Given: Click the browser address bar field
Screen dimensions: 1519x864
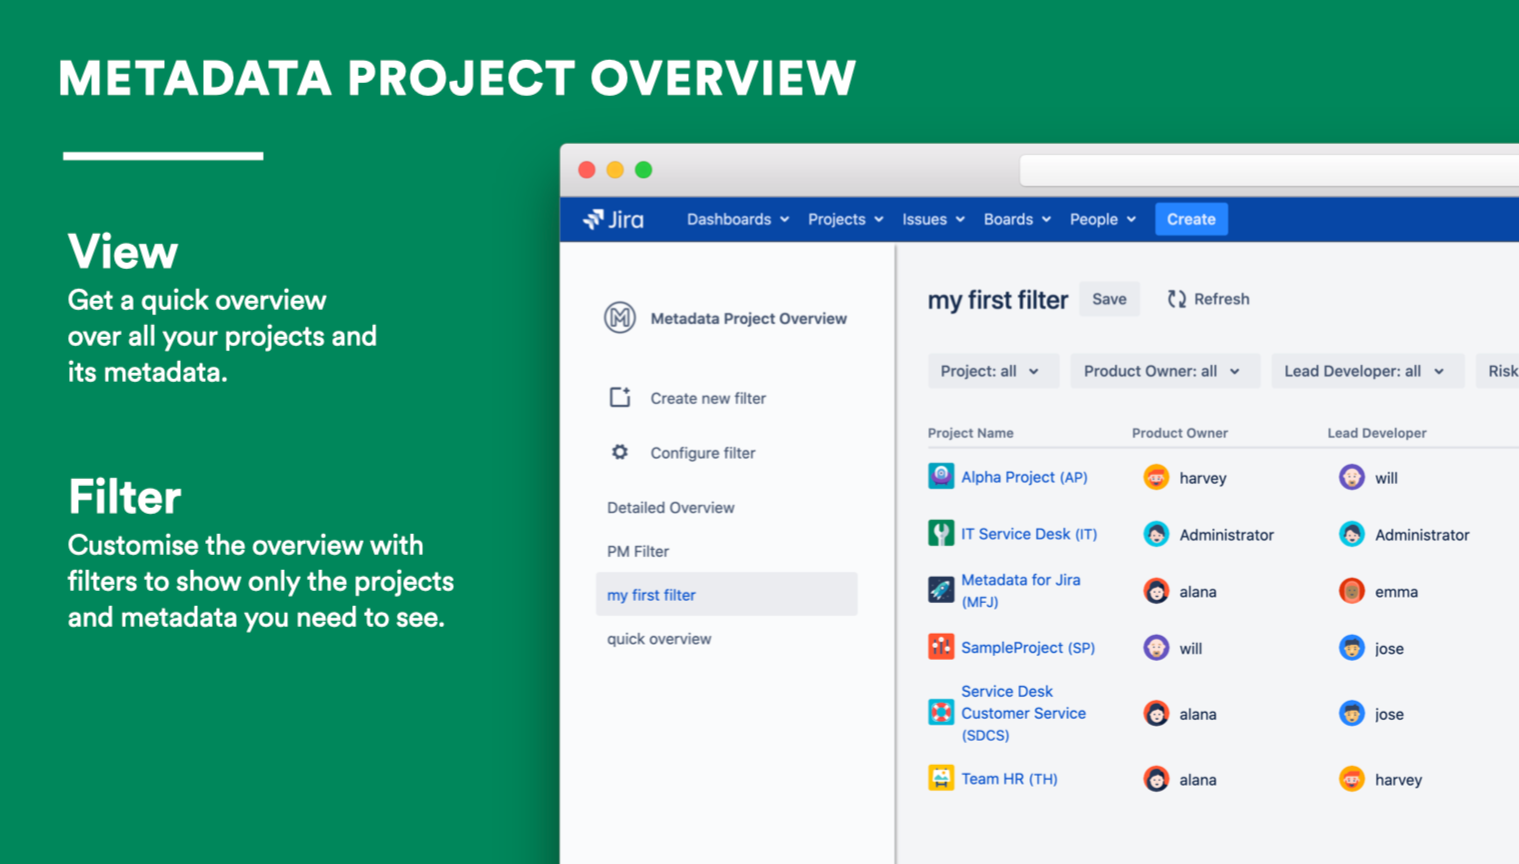Looking at the screenshot, I should [1269, 171].
